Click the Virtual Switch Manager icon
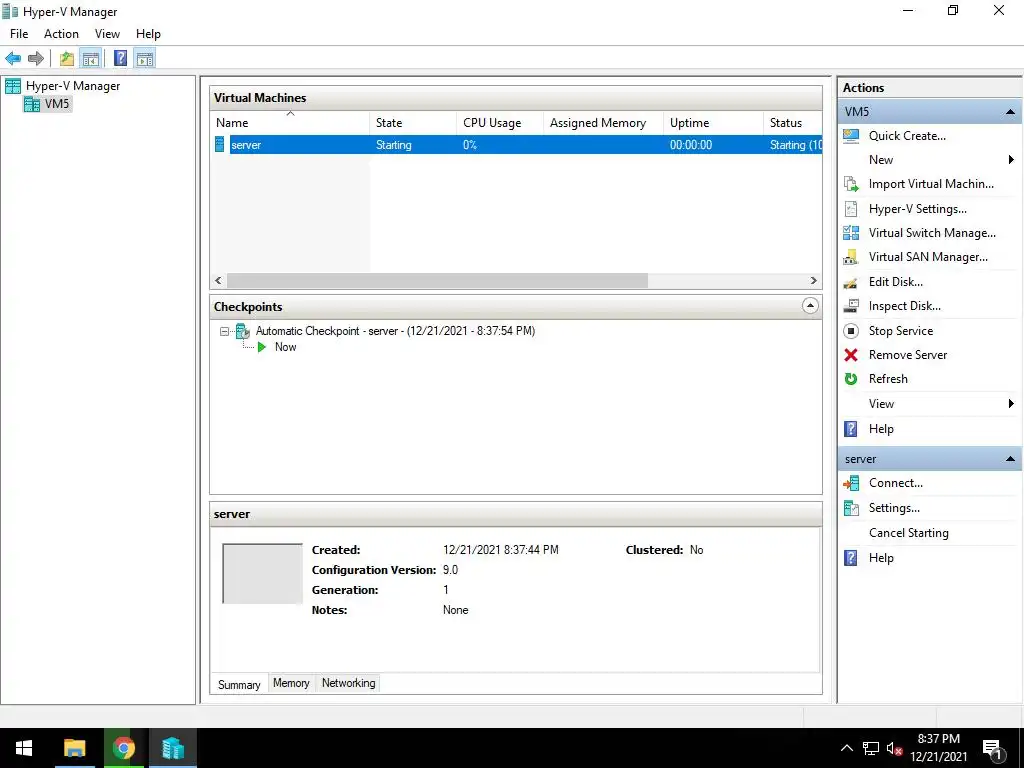The height and width of the screenshot is (768, 1024). coord(851,233)
